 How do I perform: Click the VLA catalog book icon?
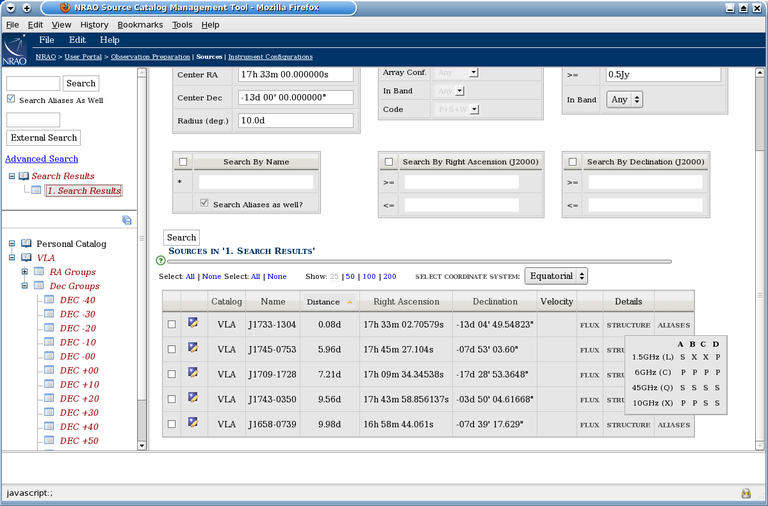(x=26, y=258)
